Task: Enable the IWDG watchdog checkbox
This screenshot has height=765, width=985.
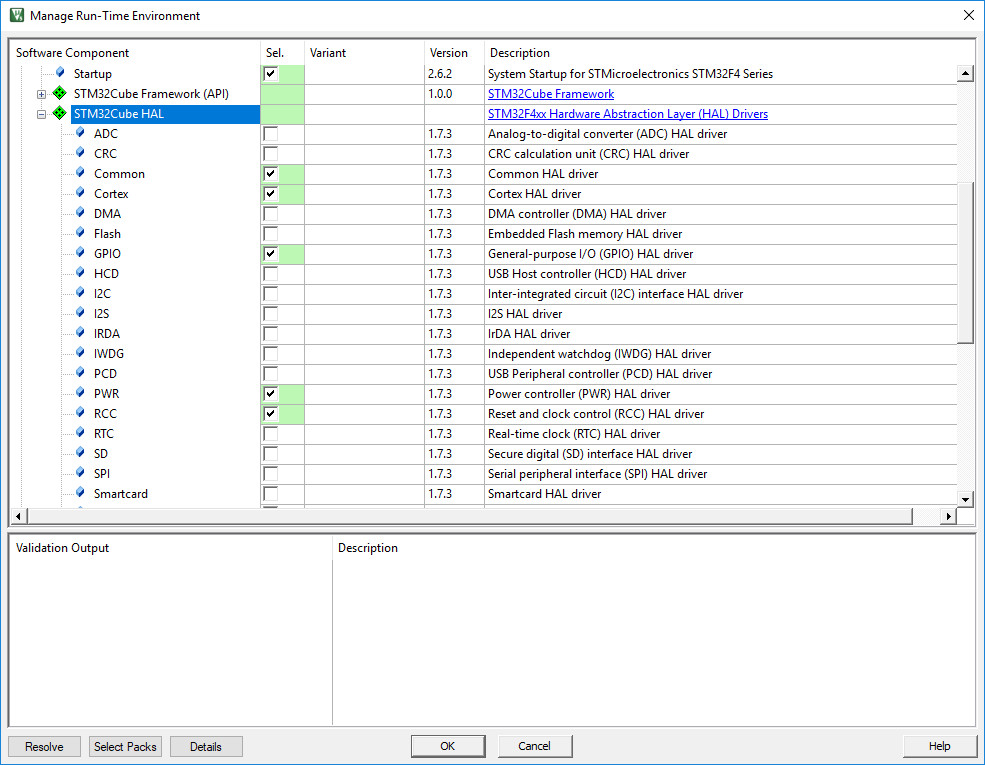Action: pos(271,354)
